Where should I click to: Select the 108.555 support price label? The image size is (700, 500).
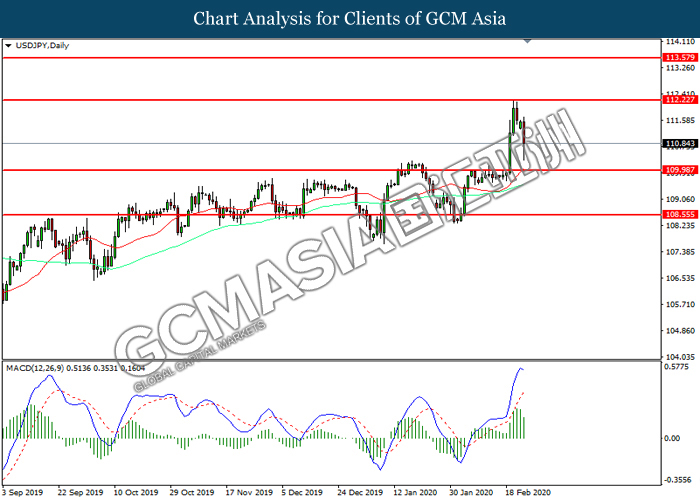680,215
